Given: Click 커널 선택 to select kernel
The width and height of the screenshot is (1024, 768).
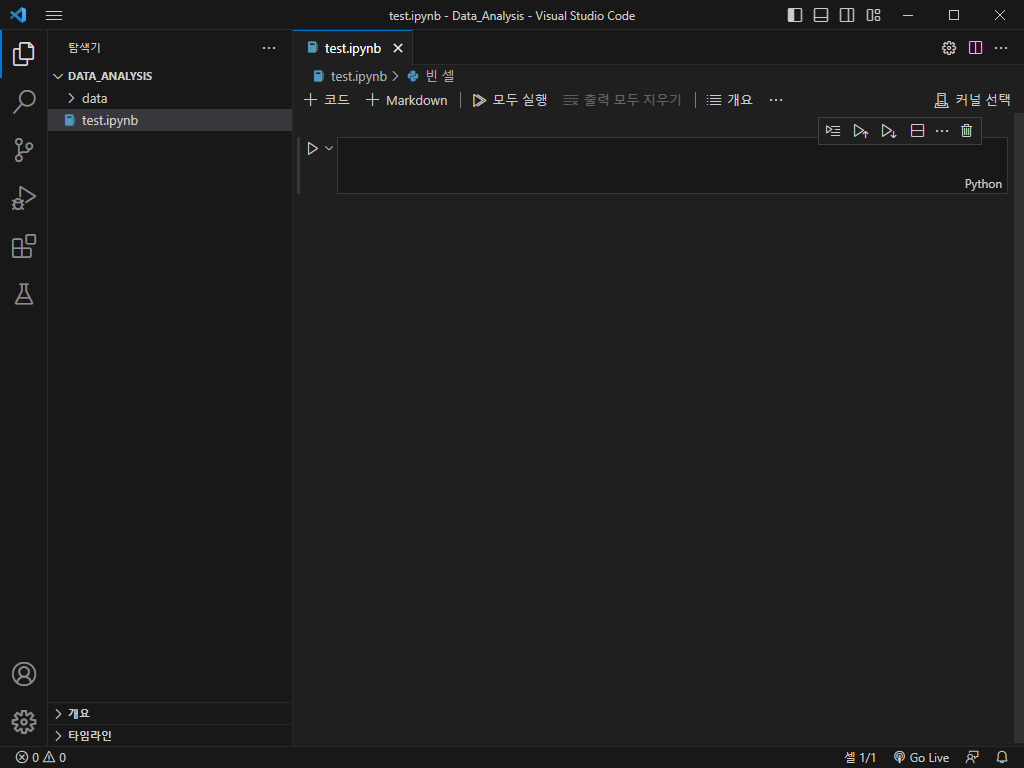Looking at the screenshot, I should pyautogui.click(x=972, y=100).
